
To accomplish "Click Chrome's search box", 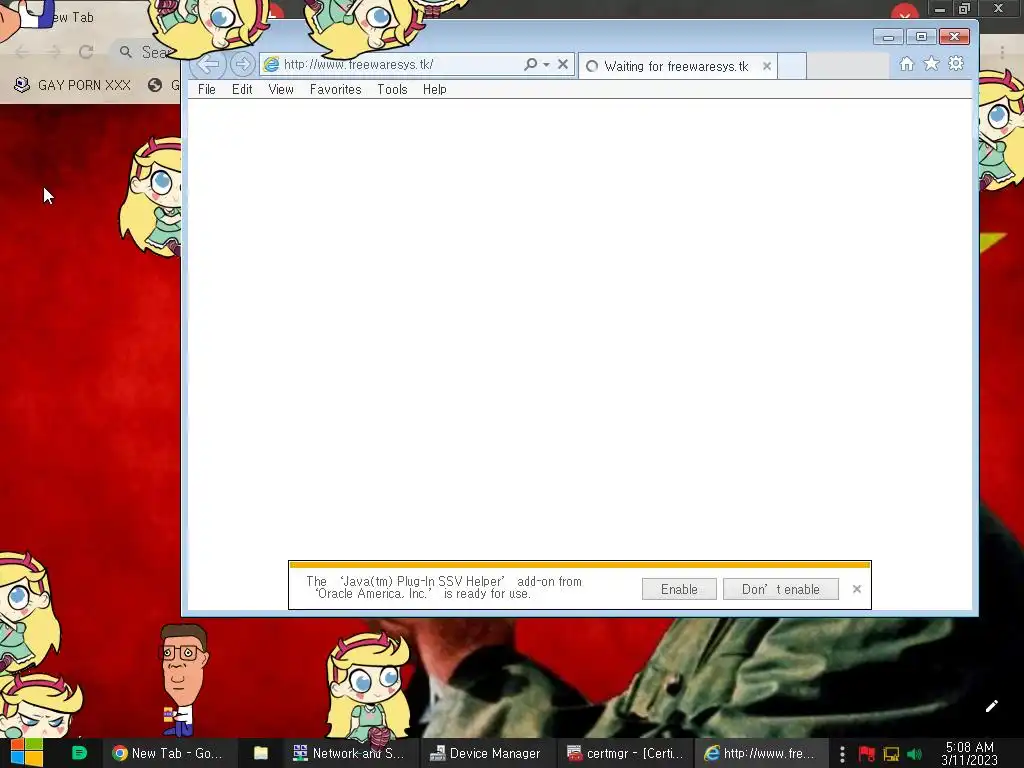I will 147,52.
